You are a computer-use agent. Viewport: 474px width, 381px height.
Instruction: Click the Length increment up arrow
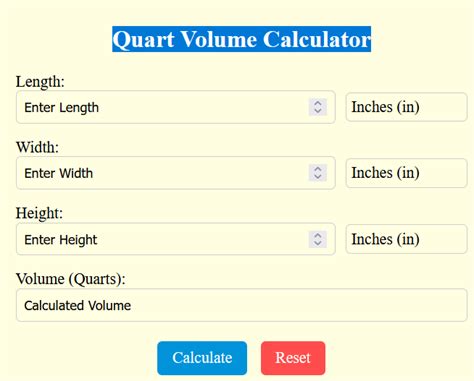[x=318, y=103]
